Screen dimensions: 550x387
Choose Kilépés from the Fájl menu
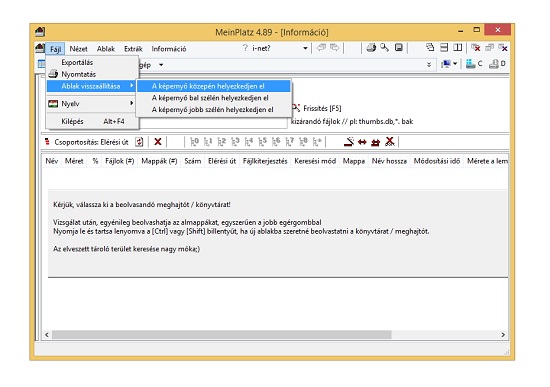coord(93,121)
